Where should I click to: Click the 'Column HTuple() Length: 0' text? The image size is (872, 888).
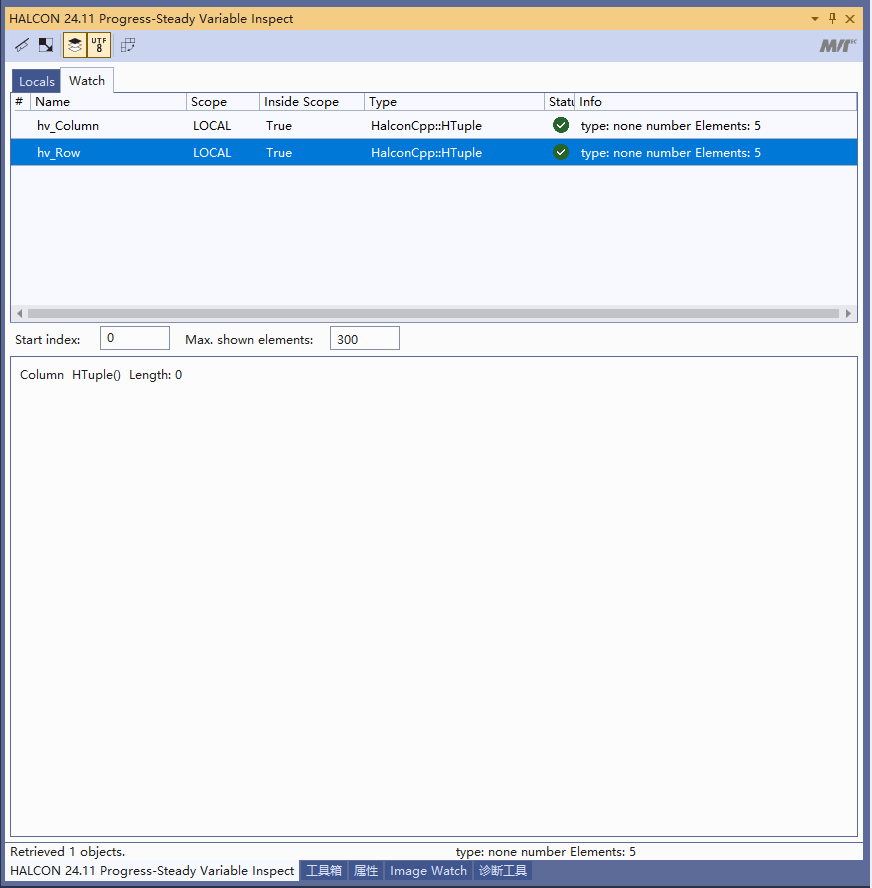pos(101,375)
